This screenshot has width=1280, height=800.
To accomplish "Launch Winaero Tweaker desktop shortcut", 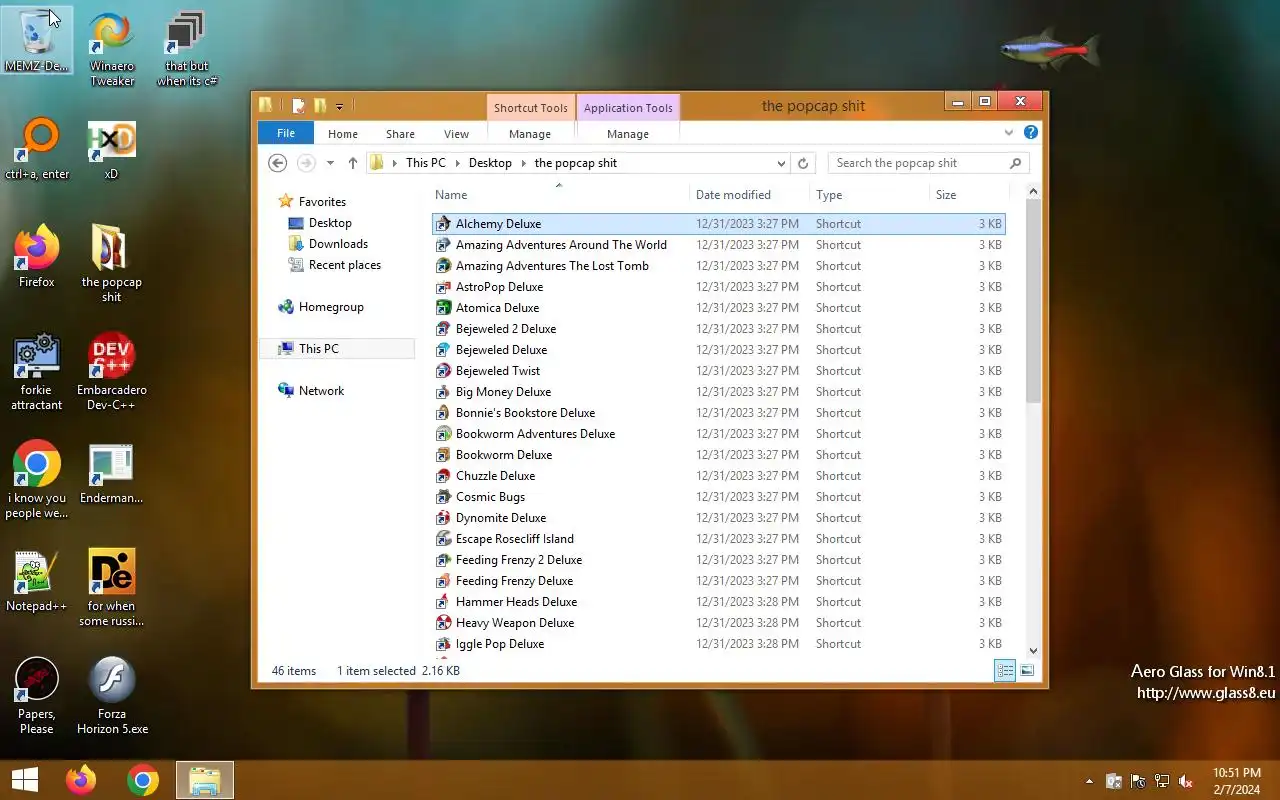I will tap(112, 50).
